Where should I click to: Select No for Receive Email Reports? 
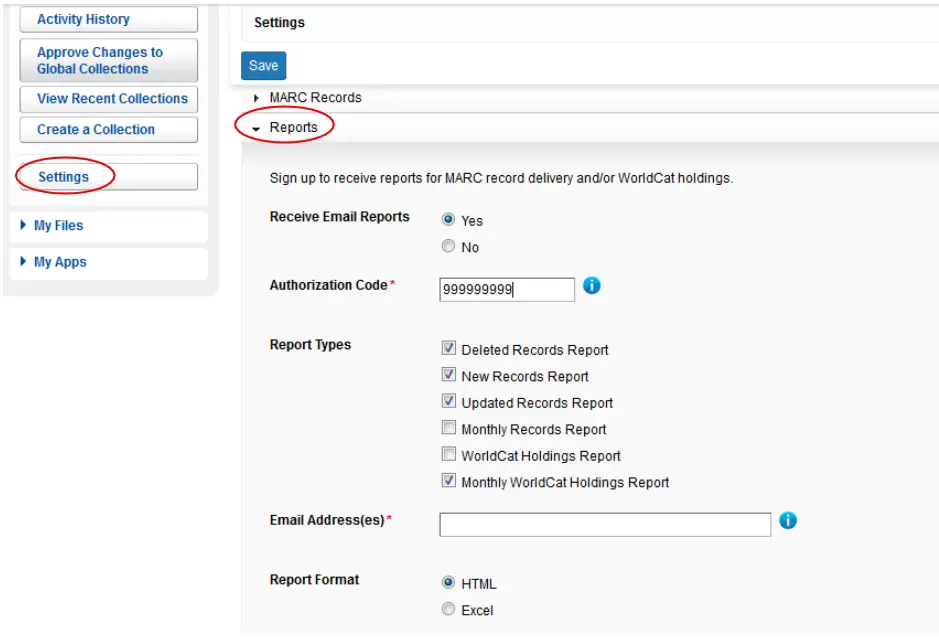[x=449, y=245]
